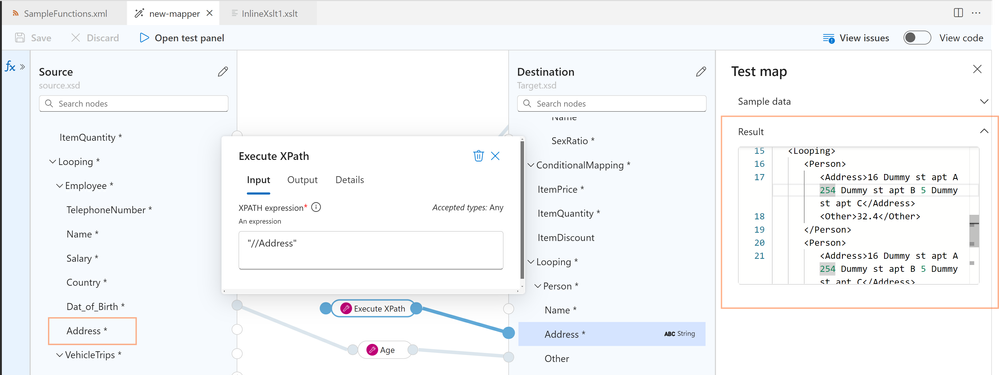Delete the Execute XPath function

[478, 156]
